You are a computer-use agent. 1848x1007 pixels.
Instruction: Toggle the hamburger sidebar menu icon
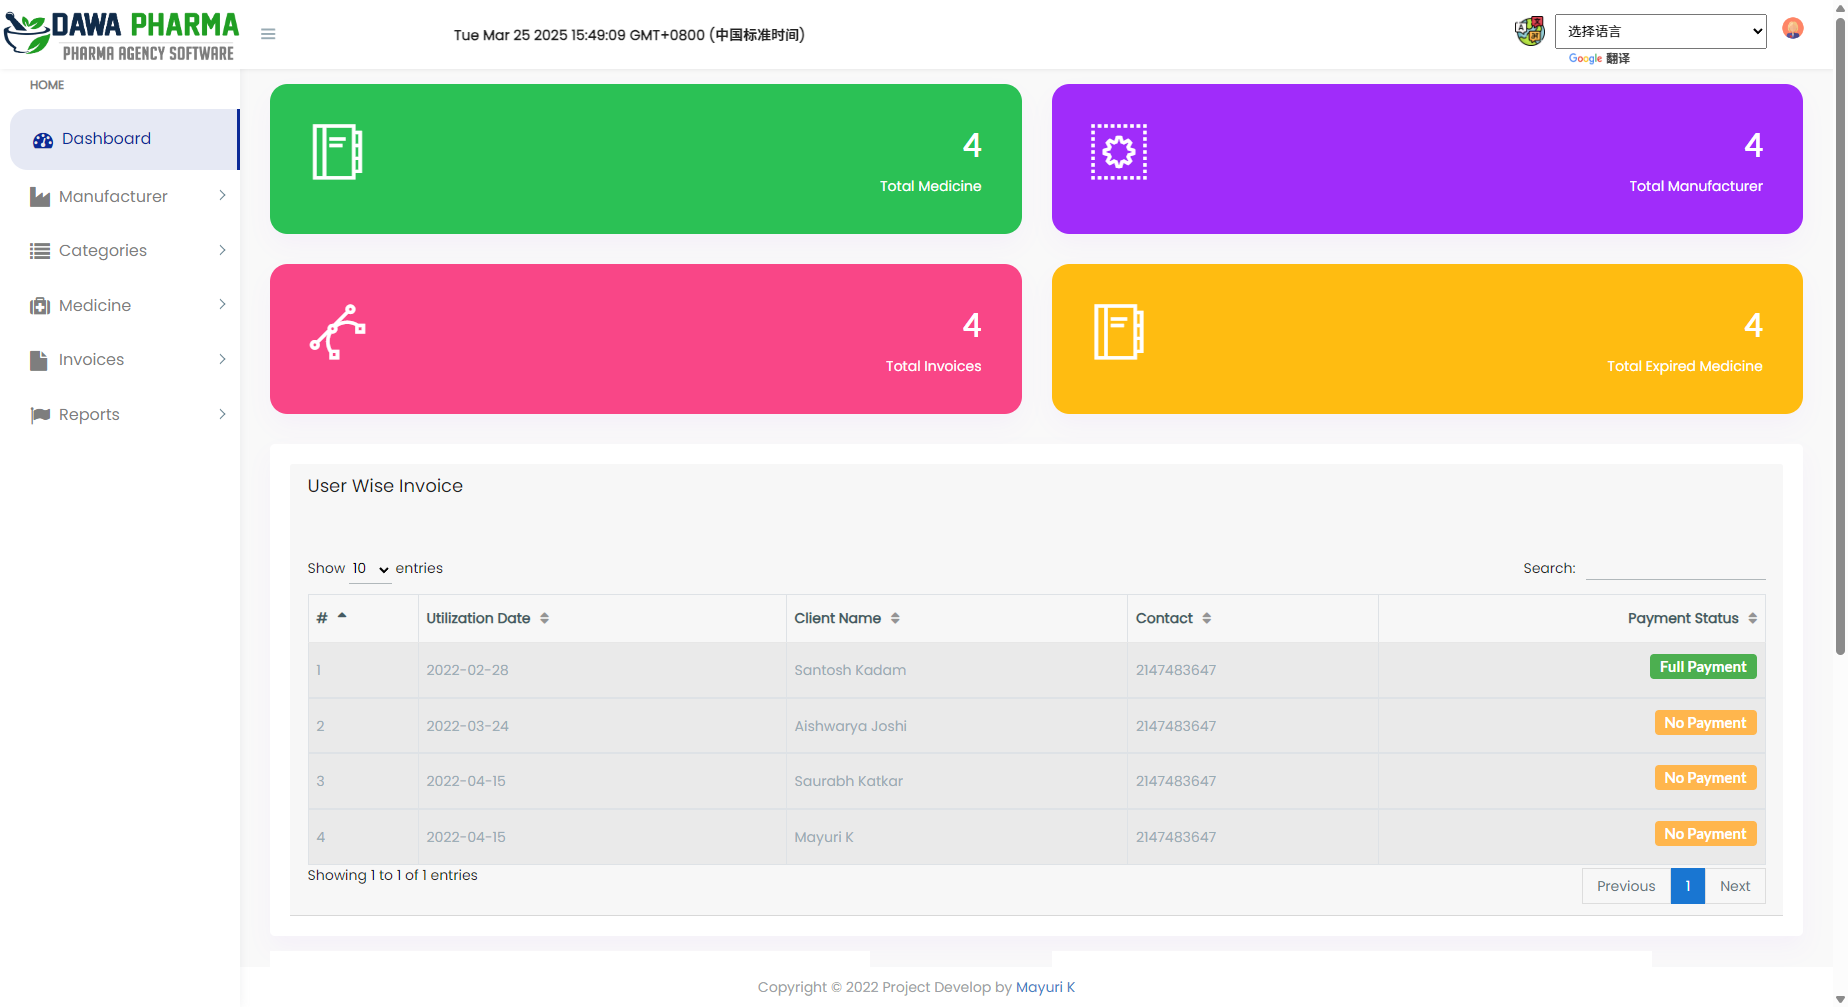tap(268, 34)
